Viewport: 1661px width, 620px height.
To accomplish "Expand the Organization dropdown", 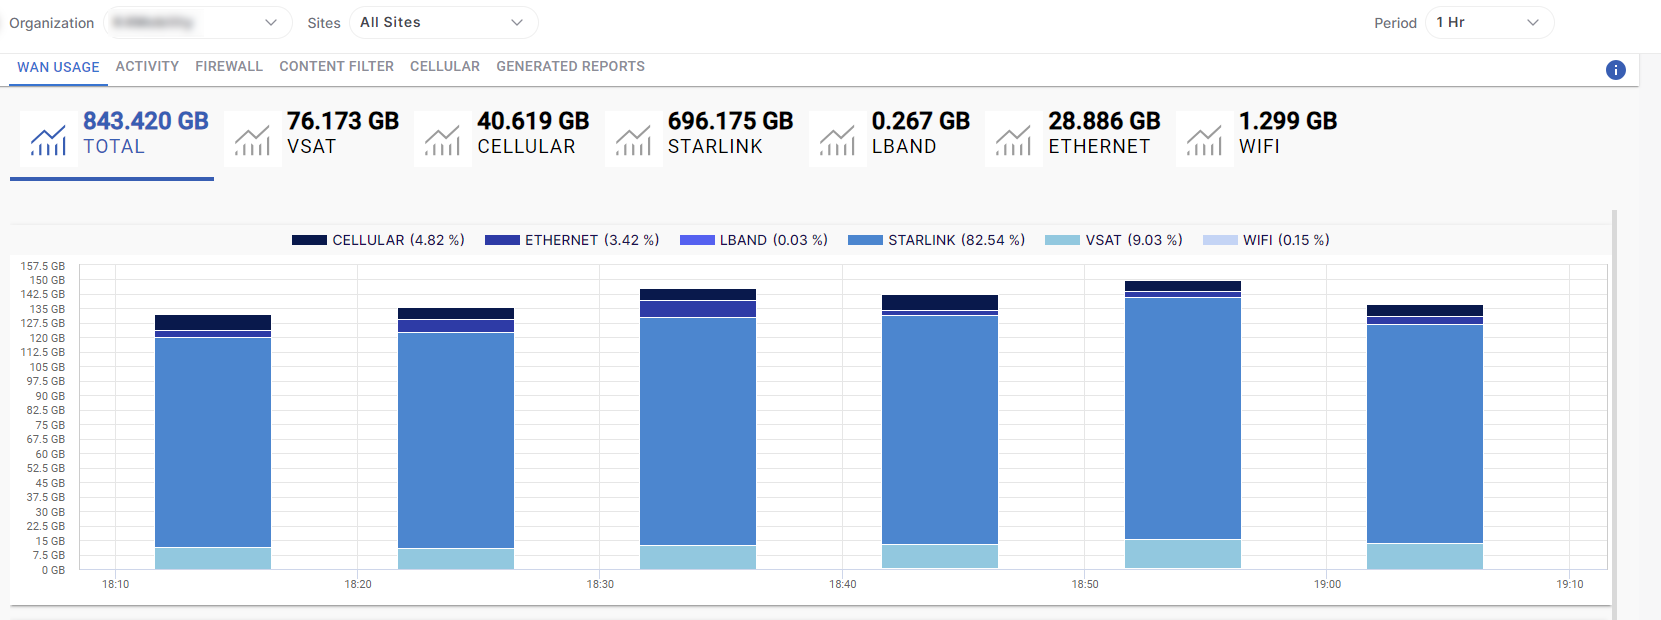I will (x=197, y=23).
